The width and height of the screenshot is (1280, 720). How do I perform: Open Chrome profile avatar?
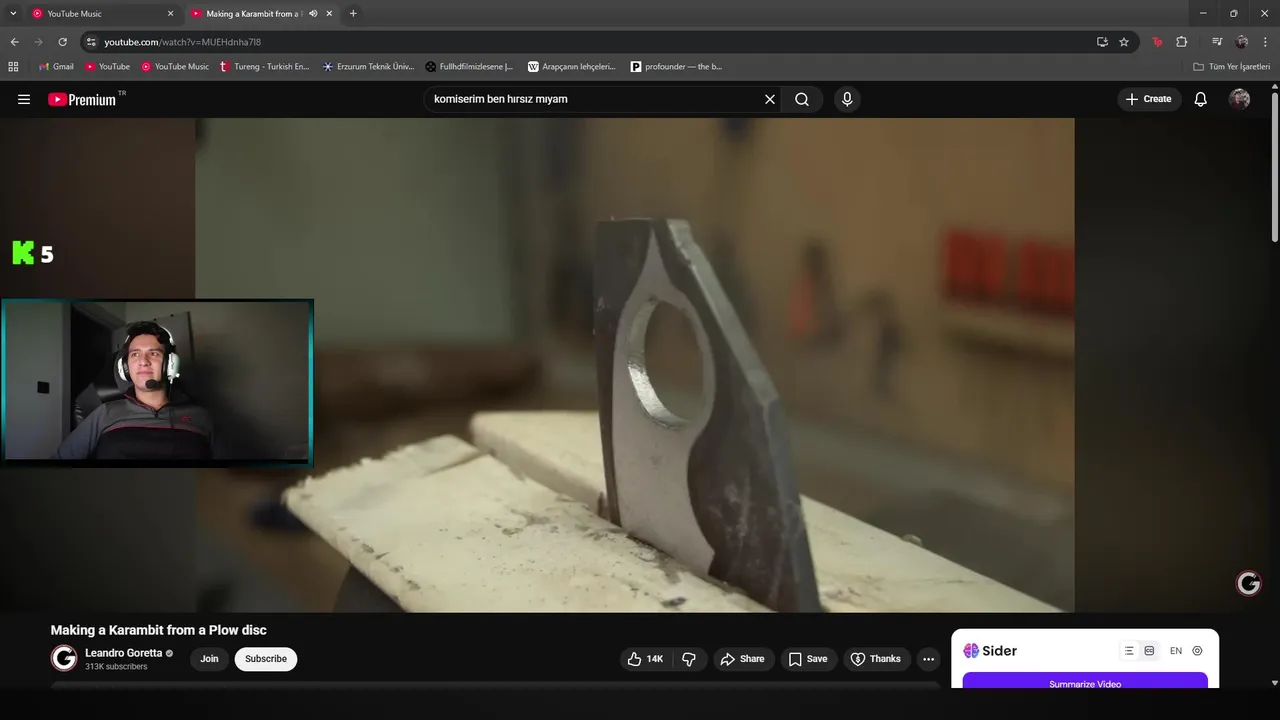[x=1242, y=42]
